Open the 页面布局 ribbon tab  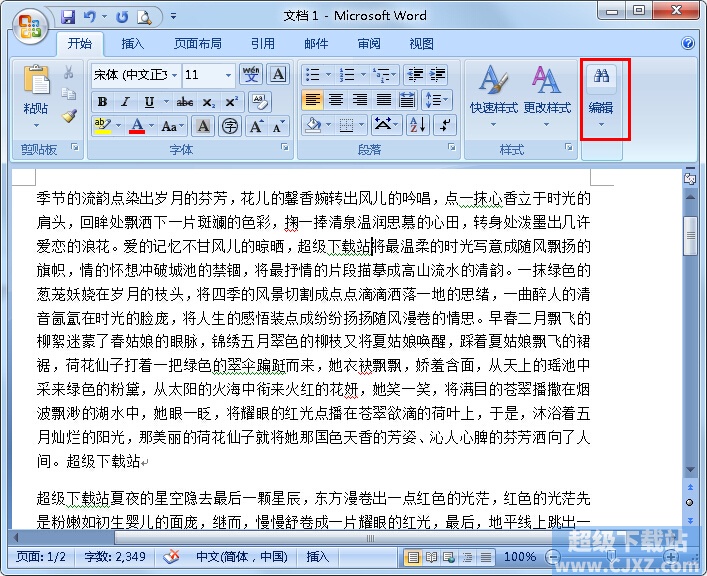pyautogui.click(x=197, y=44)
